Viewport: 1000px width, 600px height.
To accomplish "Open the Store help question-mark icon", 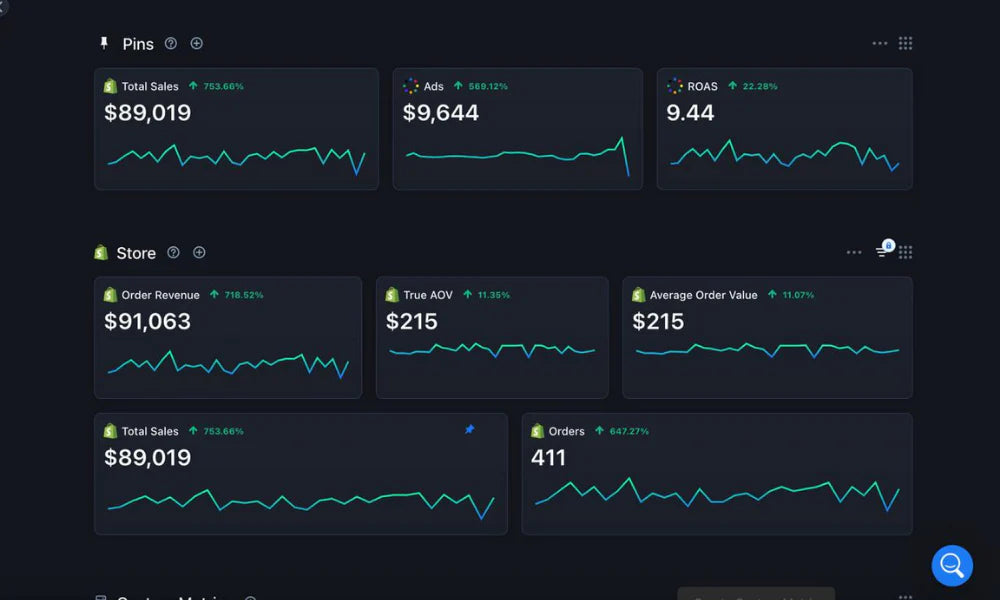I will [173, 252].
